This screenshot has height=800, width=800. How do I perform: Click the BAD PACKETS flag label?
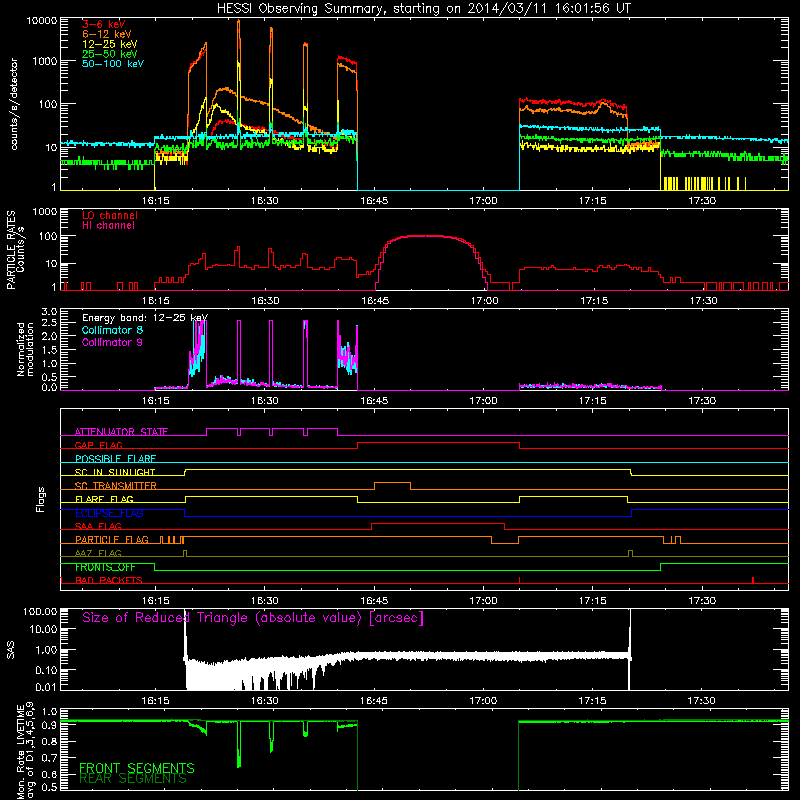pyautogui.click(x=109, y=580)
